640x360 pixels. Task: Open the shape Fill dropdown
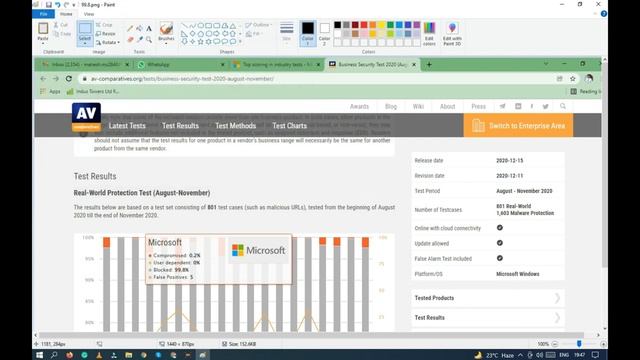(x=254, y=34)
